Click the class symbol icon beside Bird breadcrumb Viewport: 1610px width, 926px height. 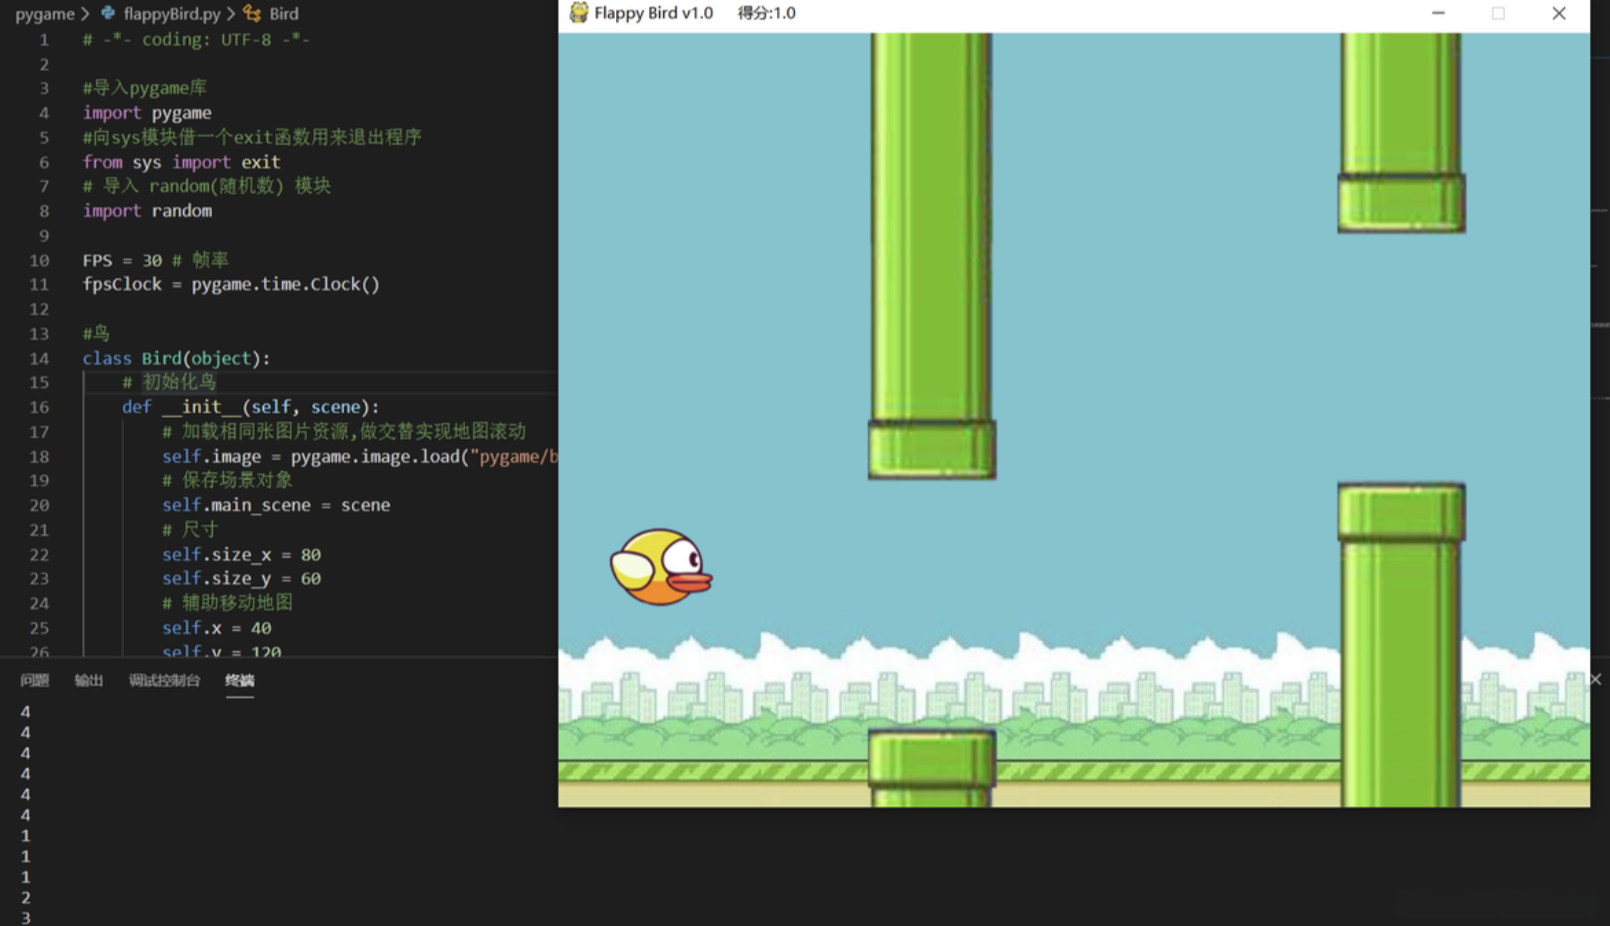(252, 13)
